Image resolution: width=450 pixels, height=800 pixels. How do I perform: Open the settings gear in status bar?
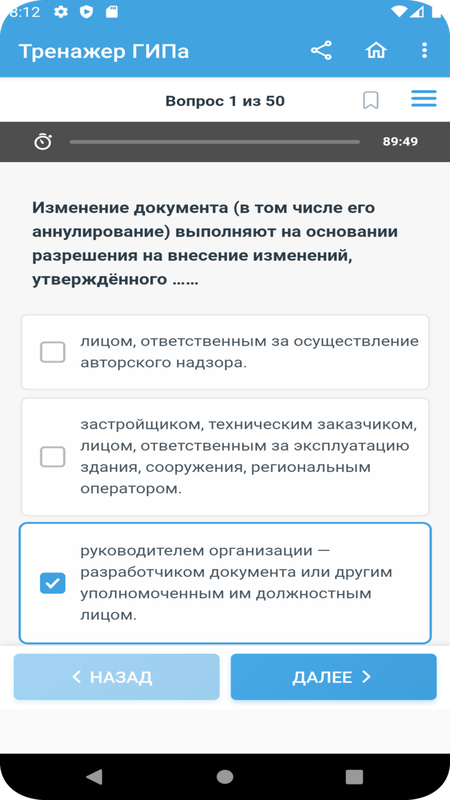click(61, 12)
